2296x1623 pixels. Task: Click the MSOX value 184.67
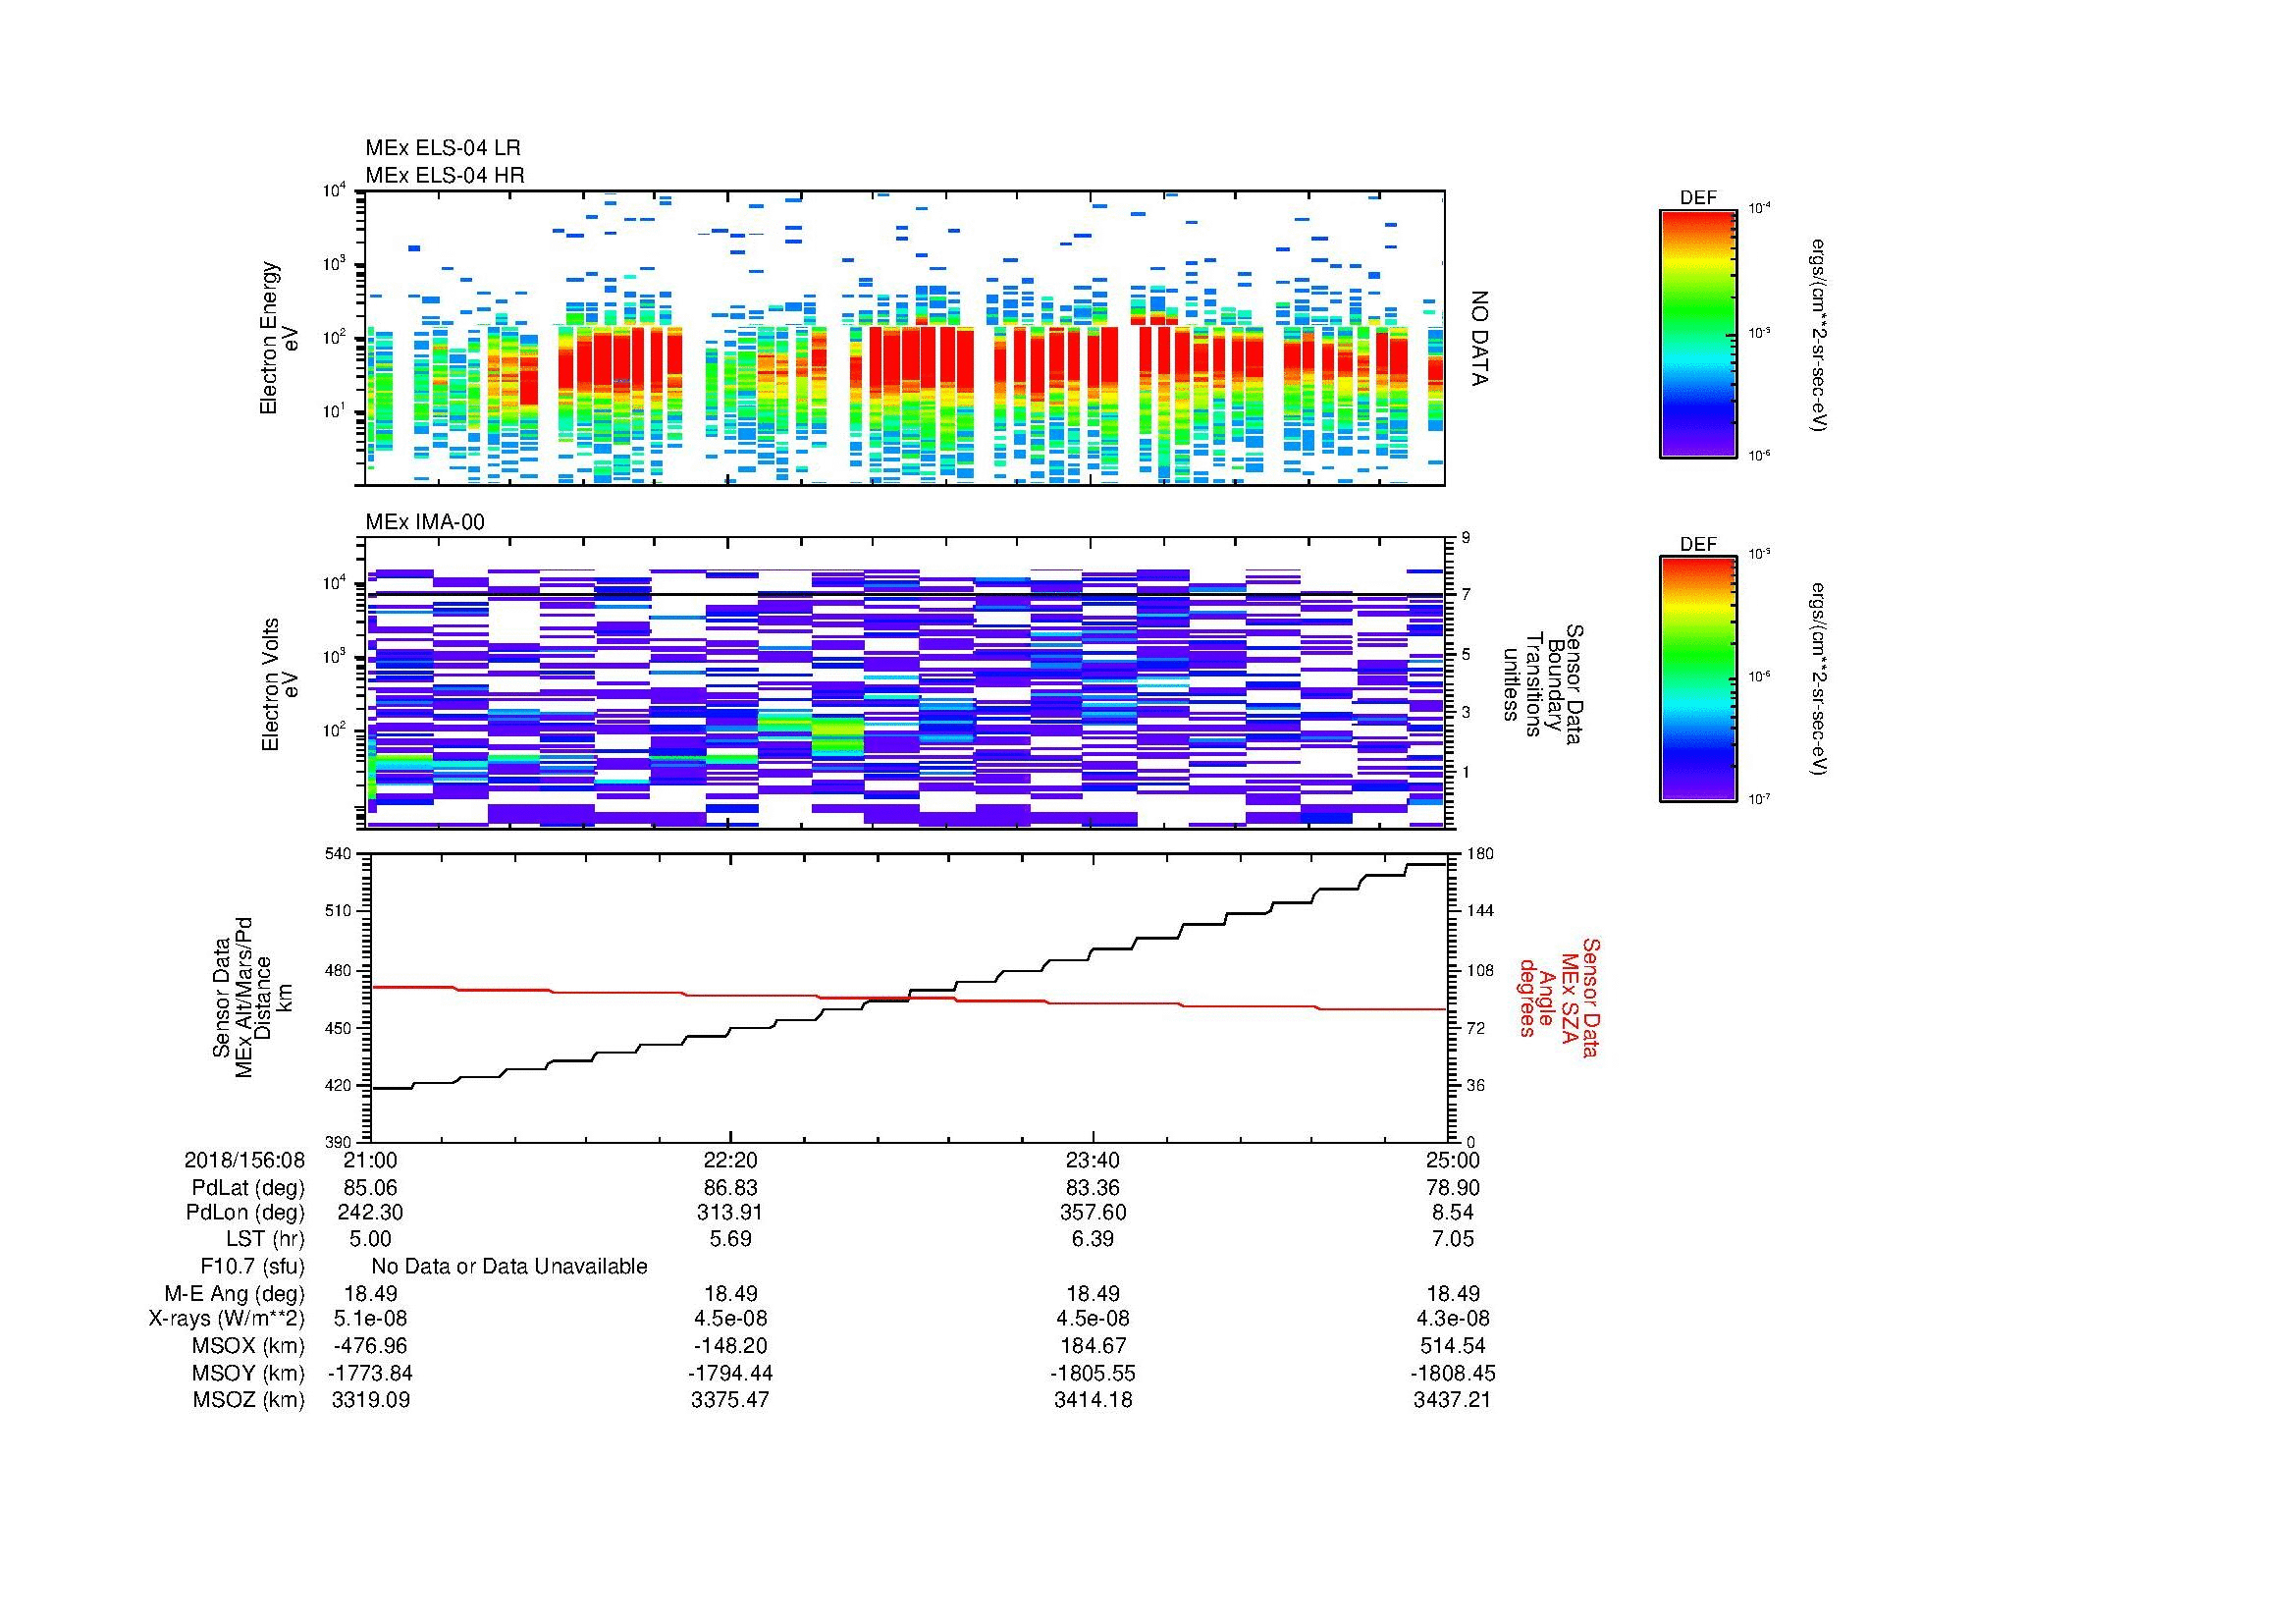point(1093,1346)
